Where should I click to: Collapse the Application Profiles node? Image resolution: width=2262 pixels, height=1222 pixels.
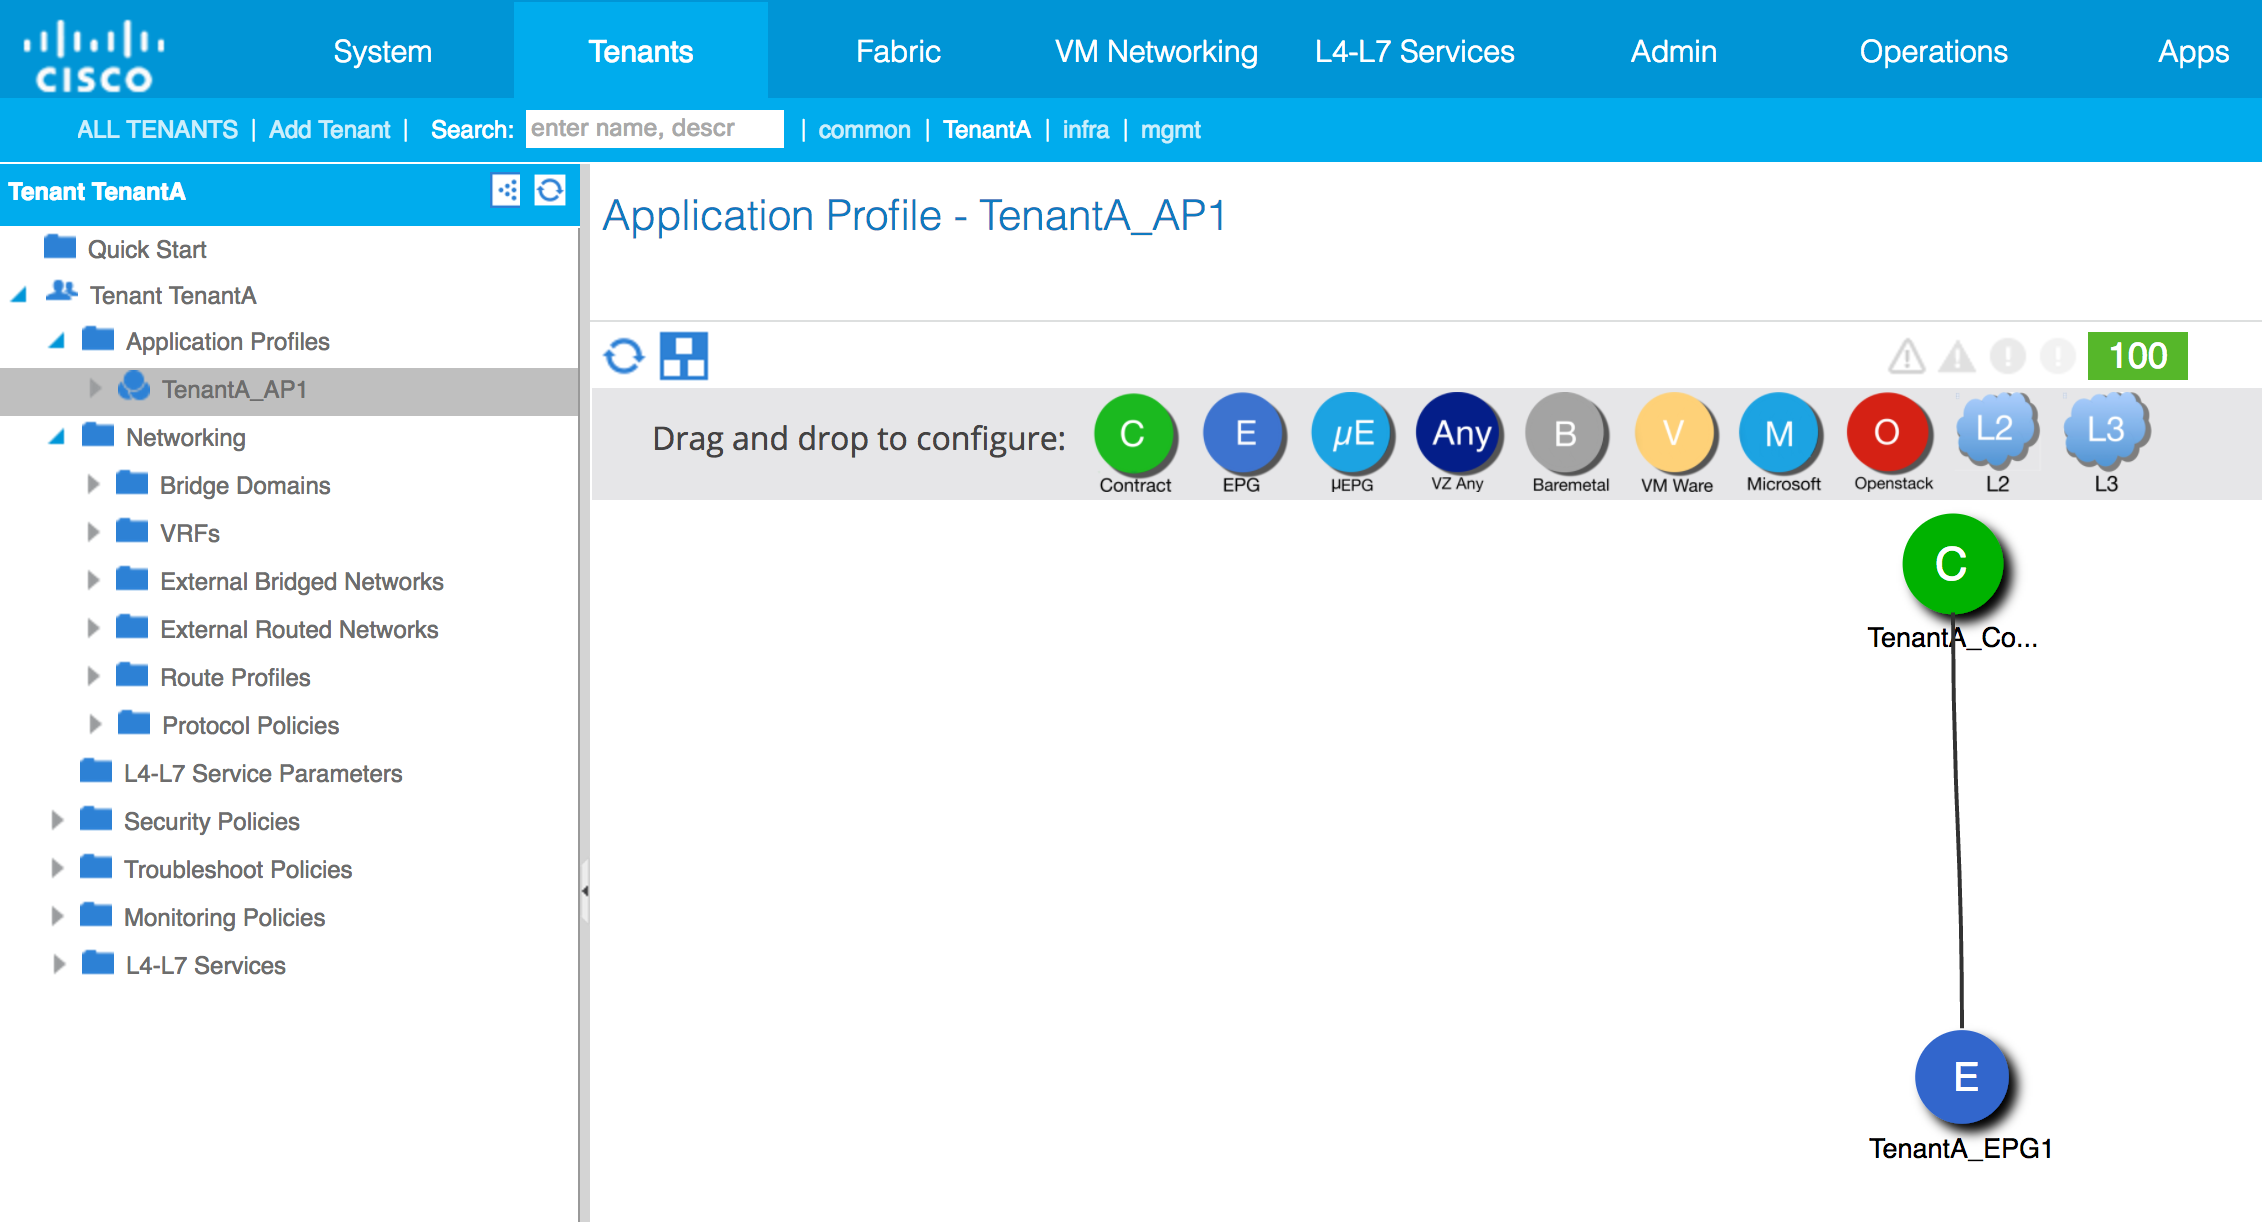click(57, 341)
